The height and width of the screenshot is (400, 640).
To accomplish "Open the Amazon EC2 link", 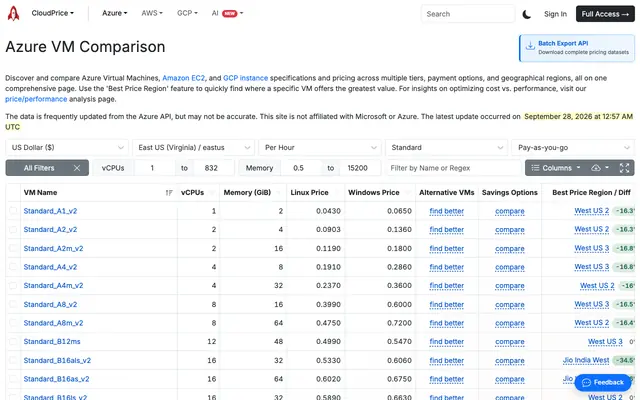I will click(184, 78).
